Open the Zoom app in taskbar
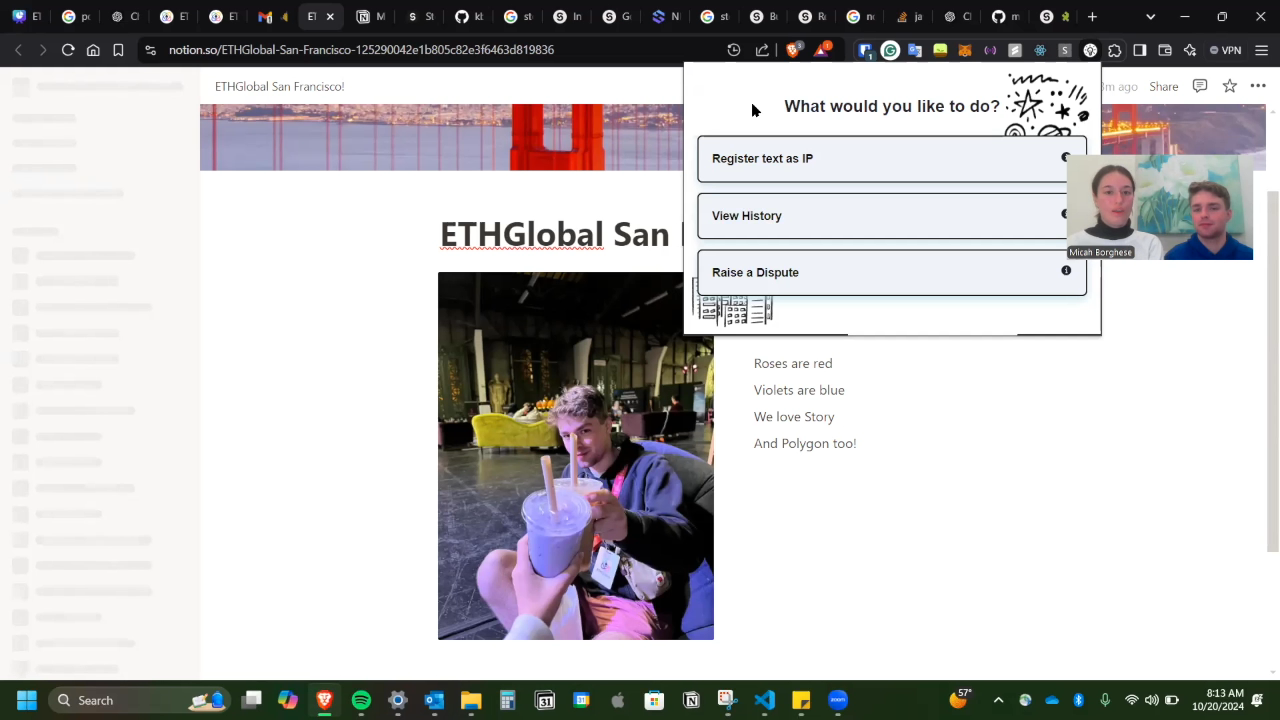 pyautogui.click(x=838, y=700)
